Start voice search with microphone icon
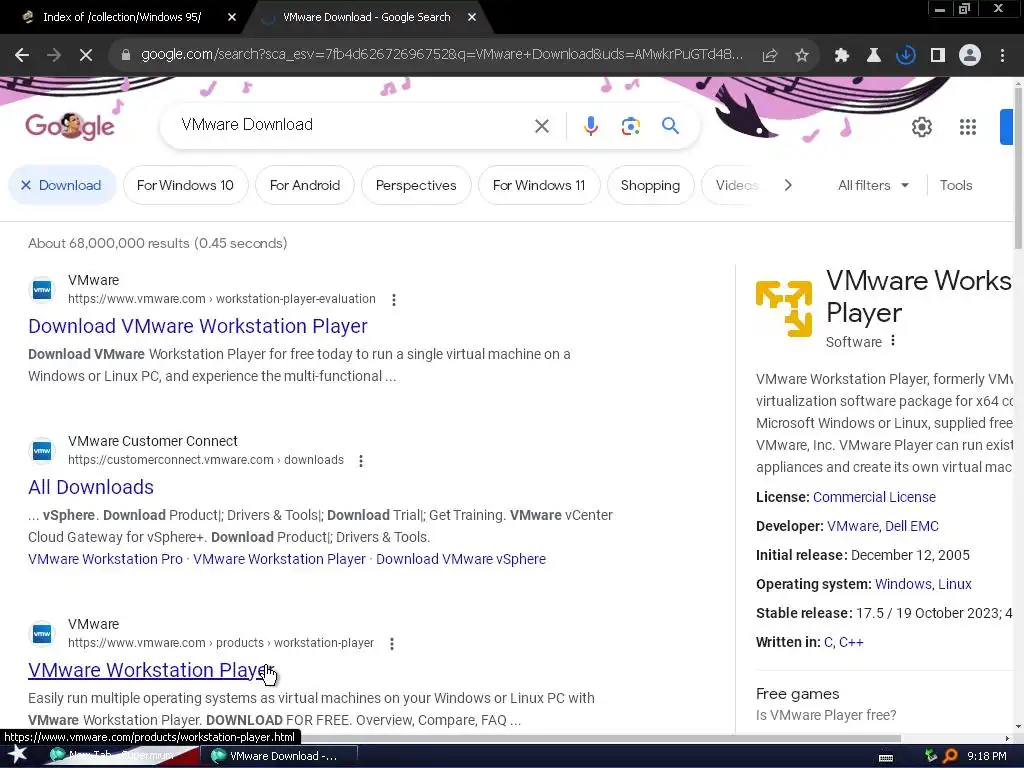The image size is (1024, 768). [590, 125]
